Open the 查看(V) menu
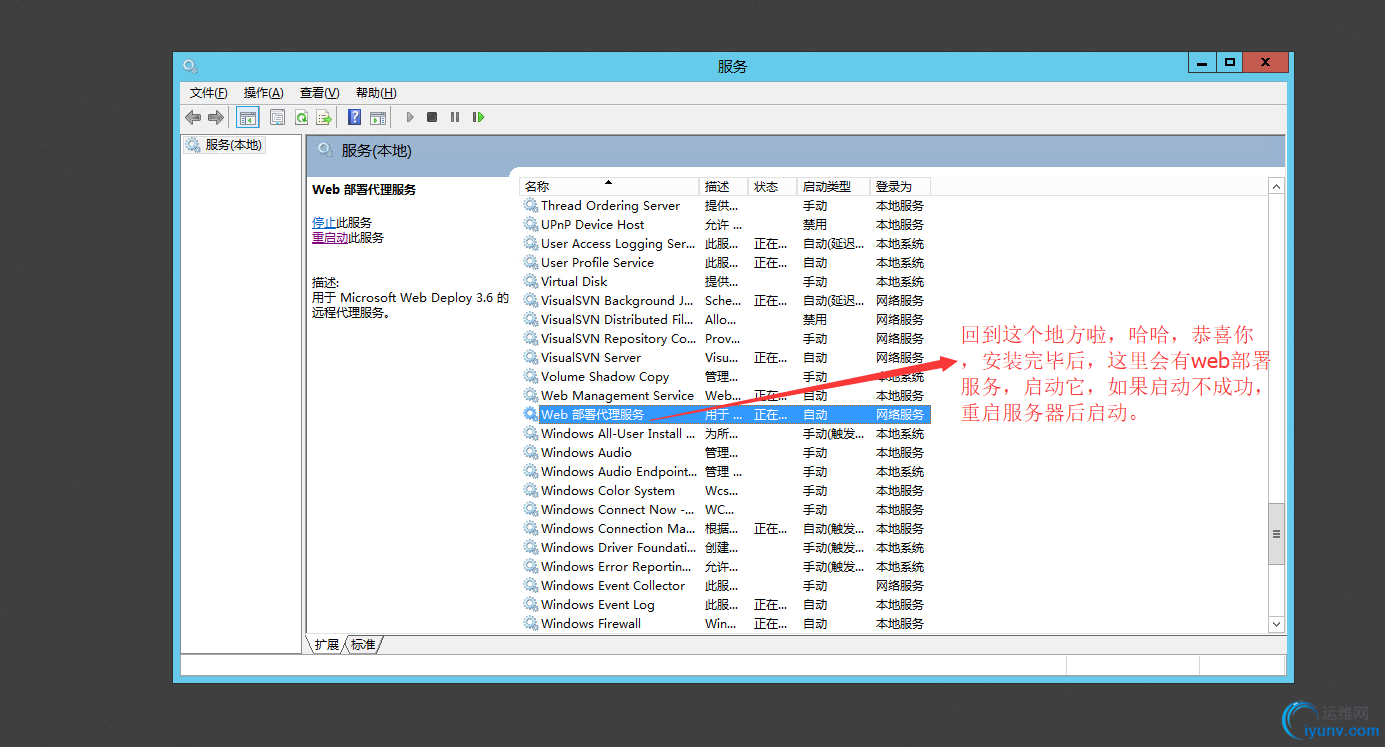Image resolution: width=1385 pixels, height=747 pixels. pos(320,93)
